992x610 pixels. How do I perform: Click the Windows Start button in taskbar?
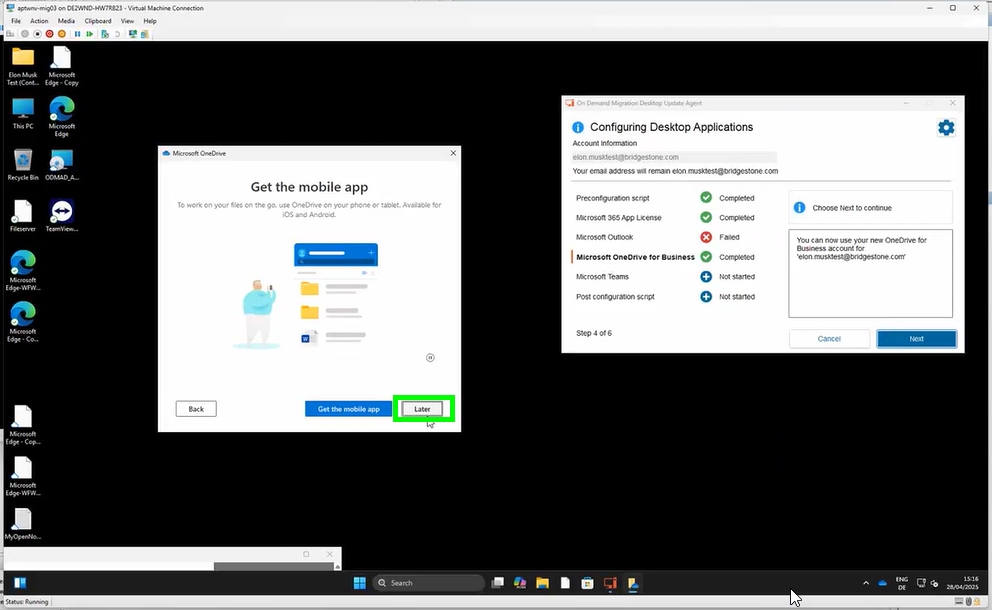coord(359,583)
